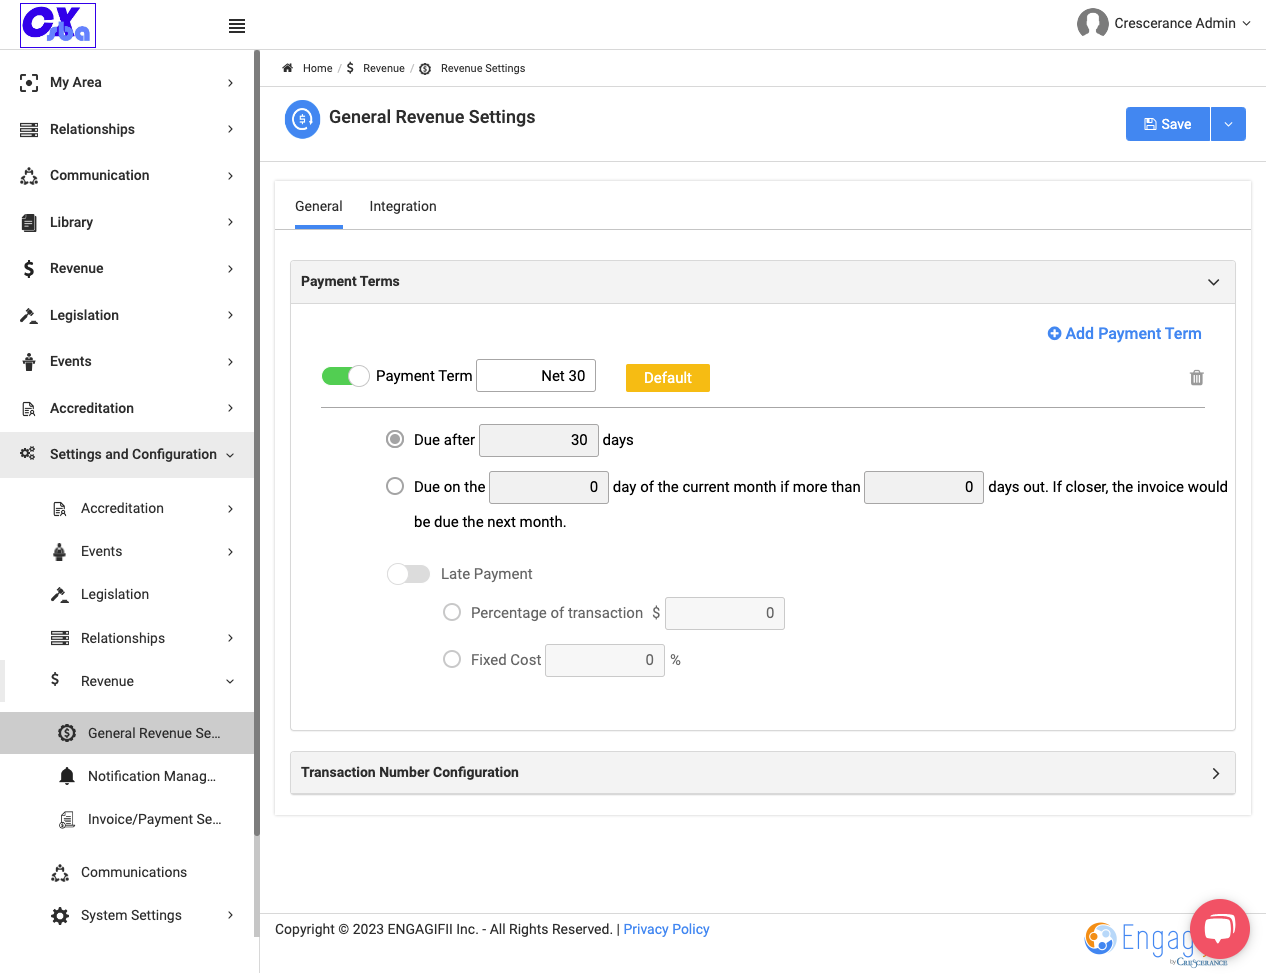Image resolution: width=1266 pixels, height=975 pixels.
Task: Switch to the Integration tab
Action: 403,206
